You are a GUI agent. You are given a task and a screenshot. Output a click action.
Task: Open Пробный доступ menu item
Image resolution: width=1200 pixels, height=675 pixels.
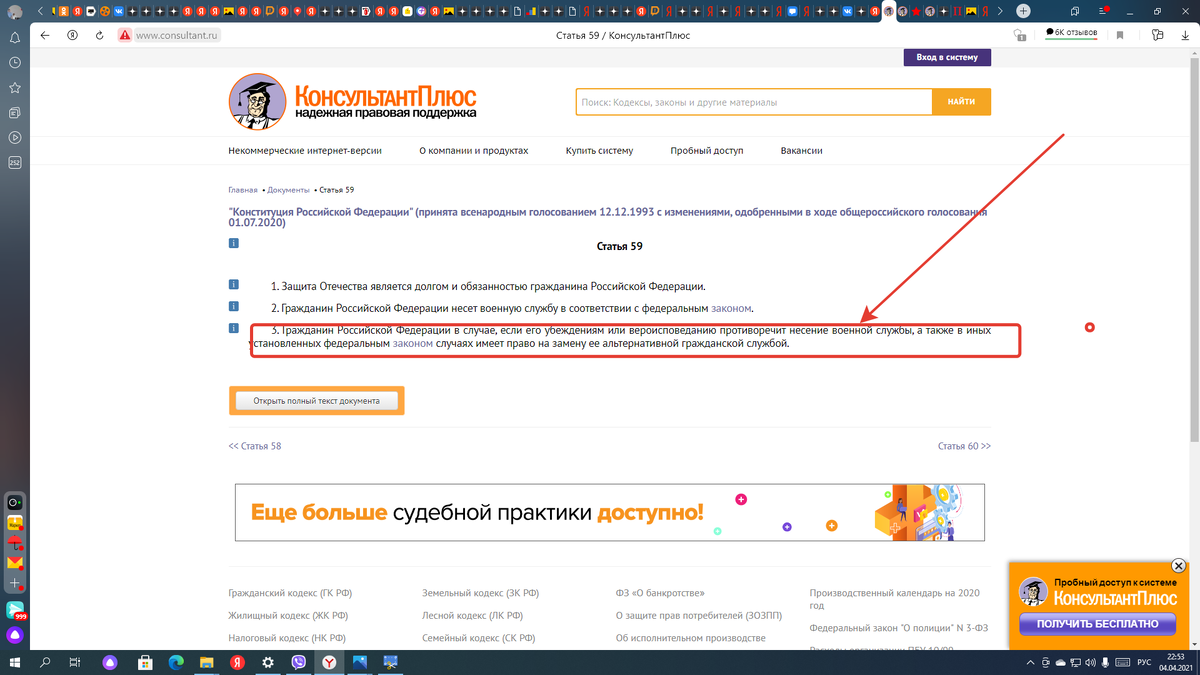707,151
